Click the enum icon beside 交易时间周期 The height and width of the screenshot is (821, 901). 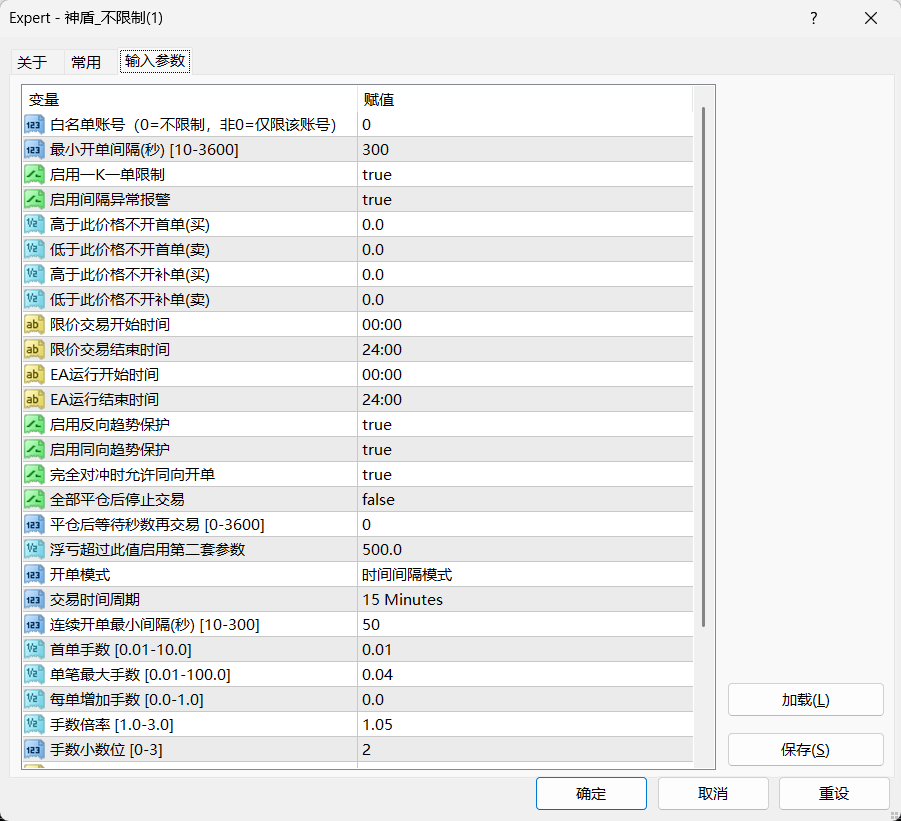34,600
